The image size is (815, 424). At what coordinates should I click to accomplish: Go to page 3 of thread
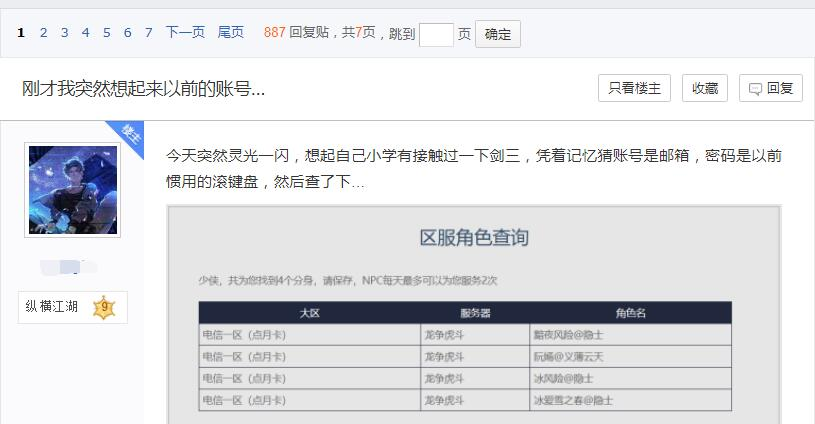click(x=64, y=33)
